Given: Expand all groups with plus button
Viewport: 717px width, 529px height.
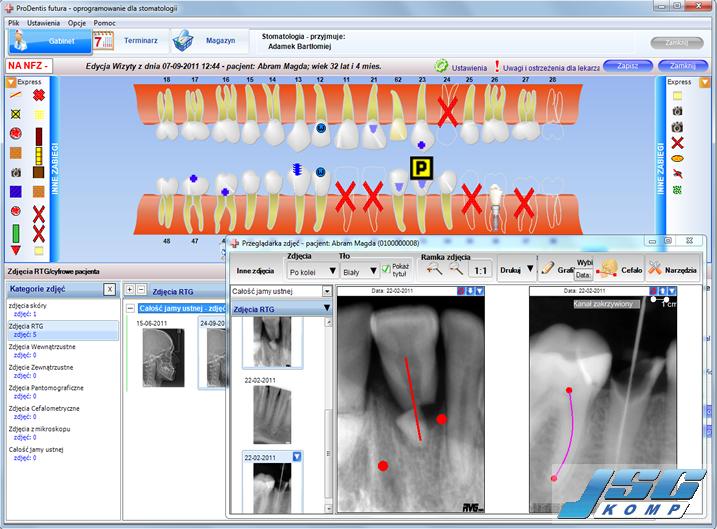Looking at the screenshot, I should click(x=130, y=289).
